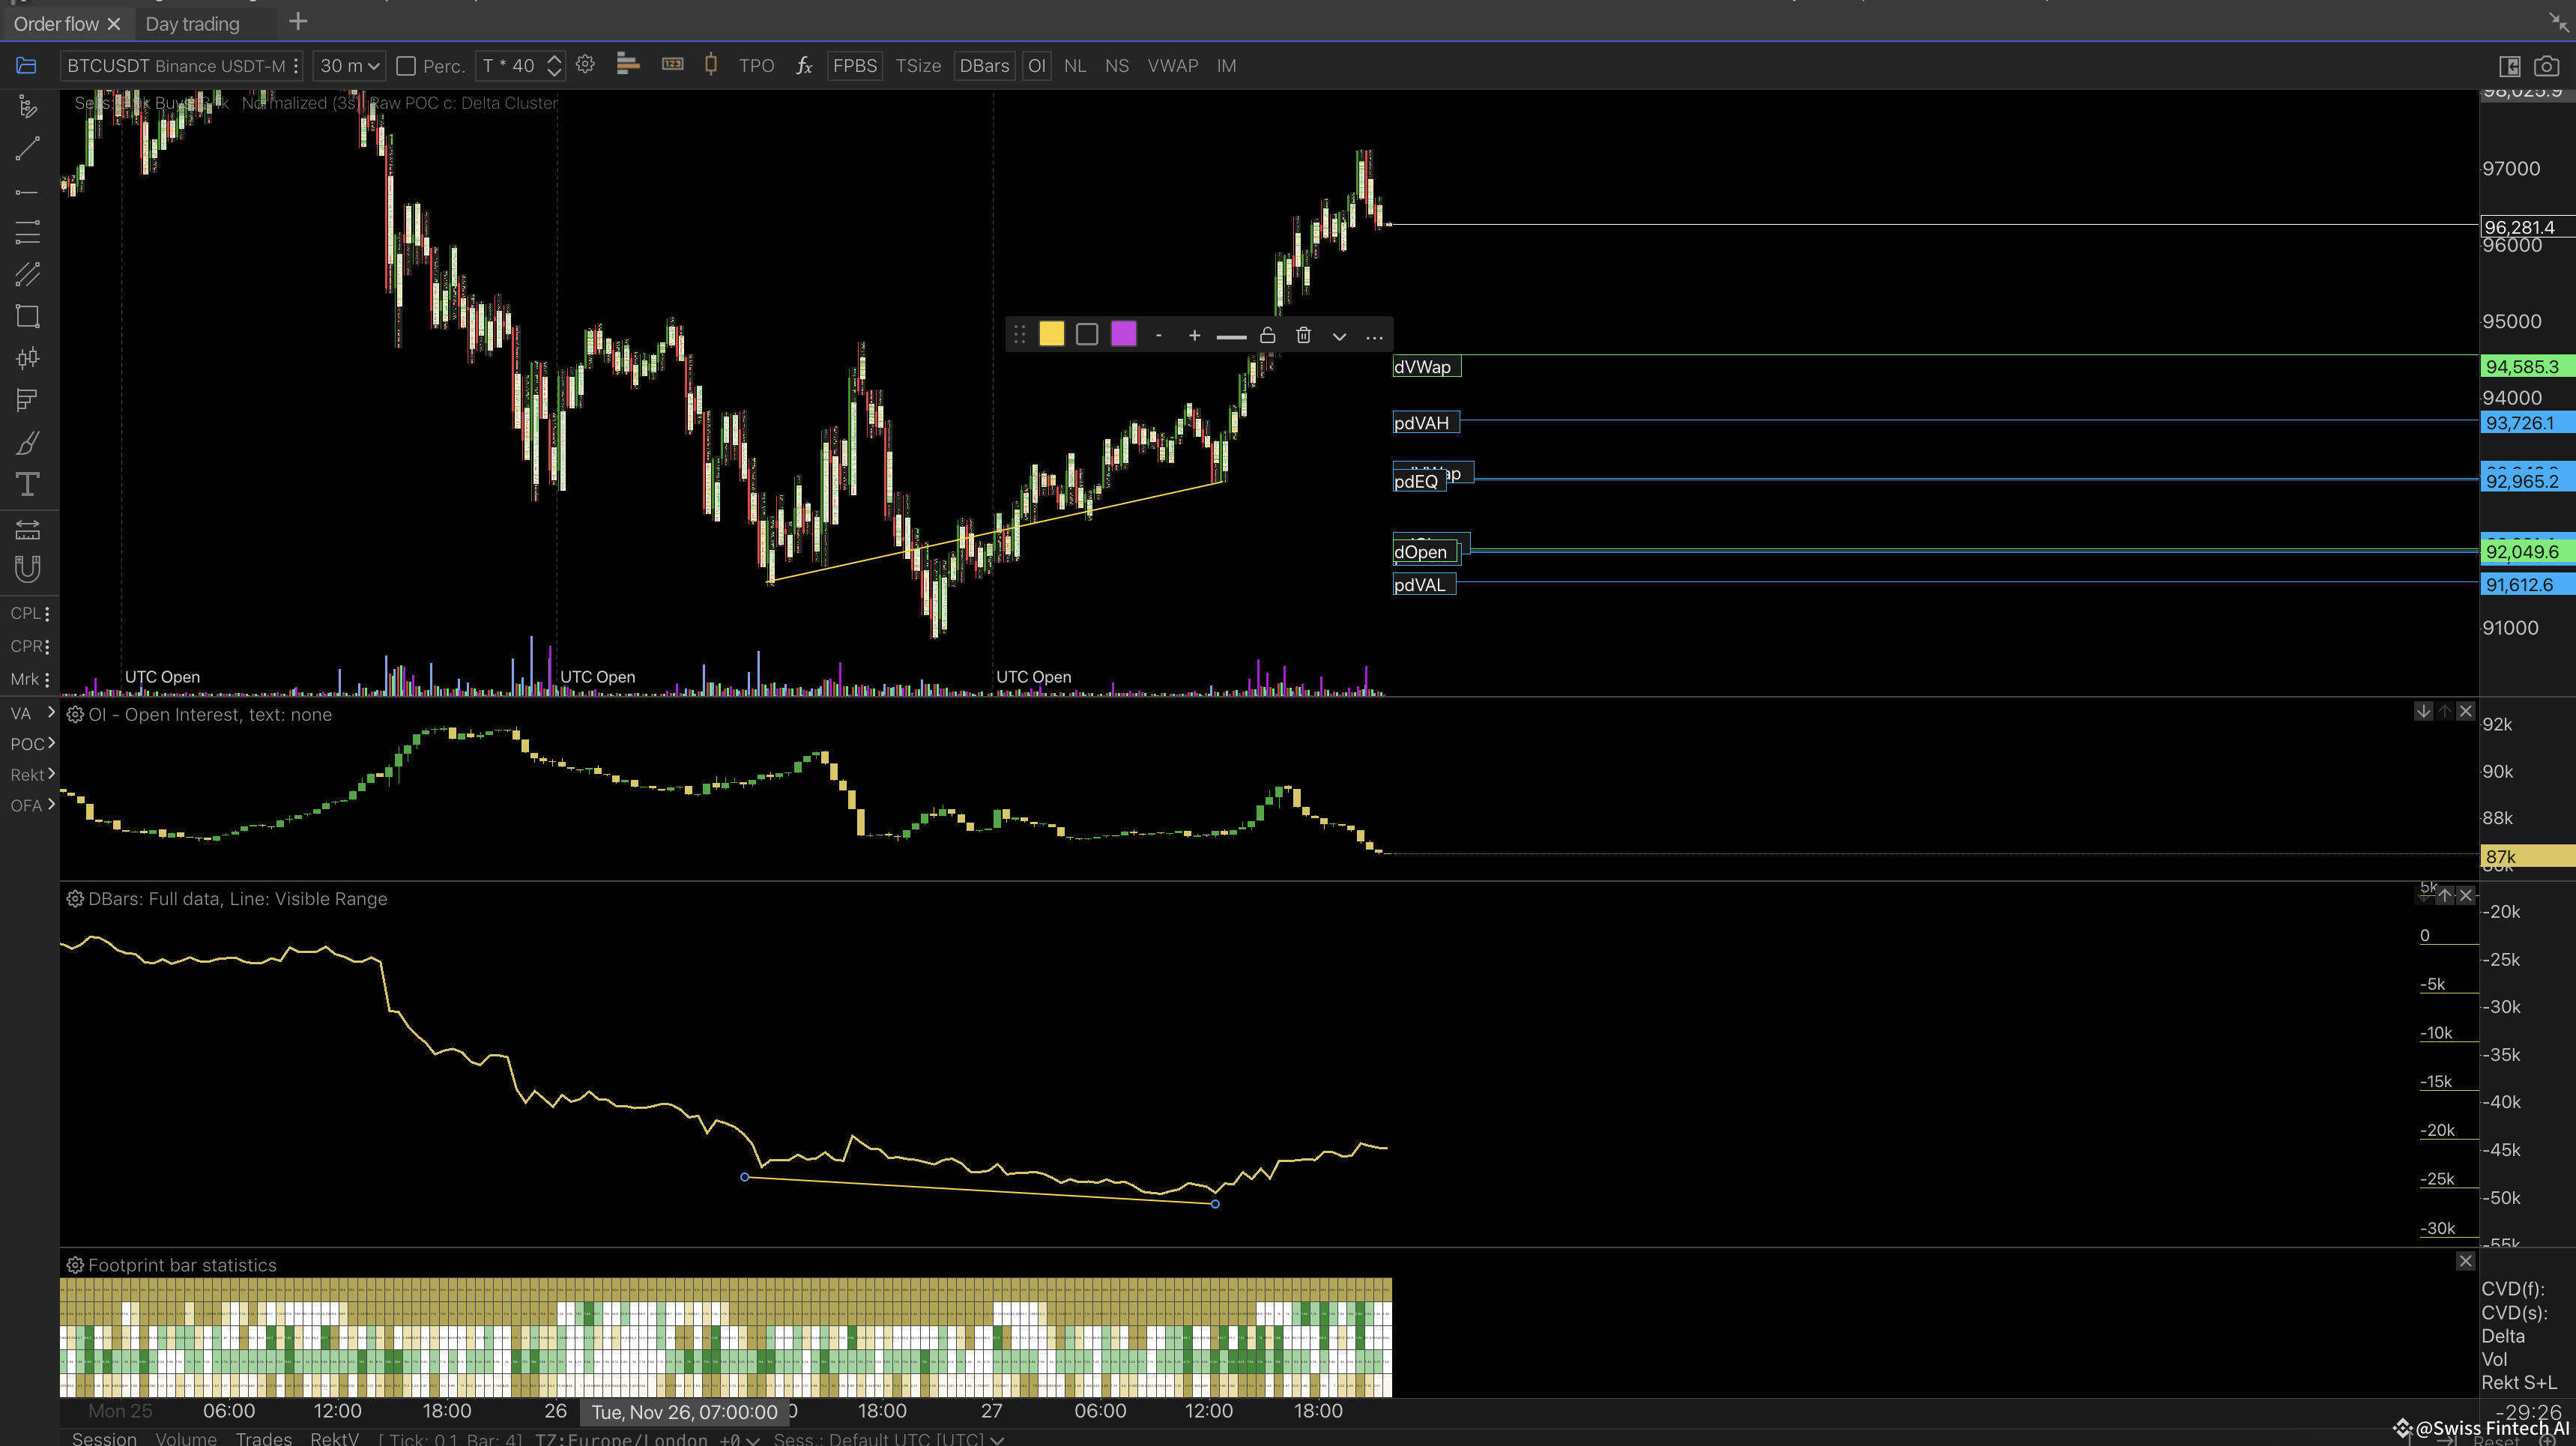
Task: Toggle the DBars indicator
Action: [984, 66]
